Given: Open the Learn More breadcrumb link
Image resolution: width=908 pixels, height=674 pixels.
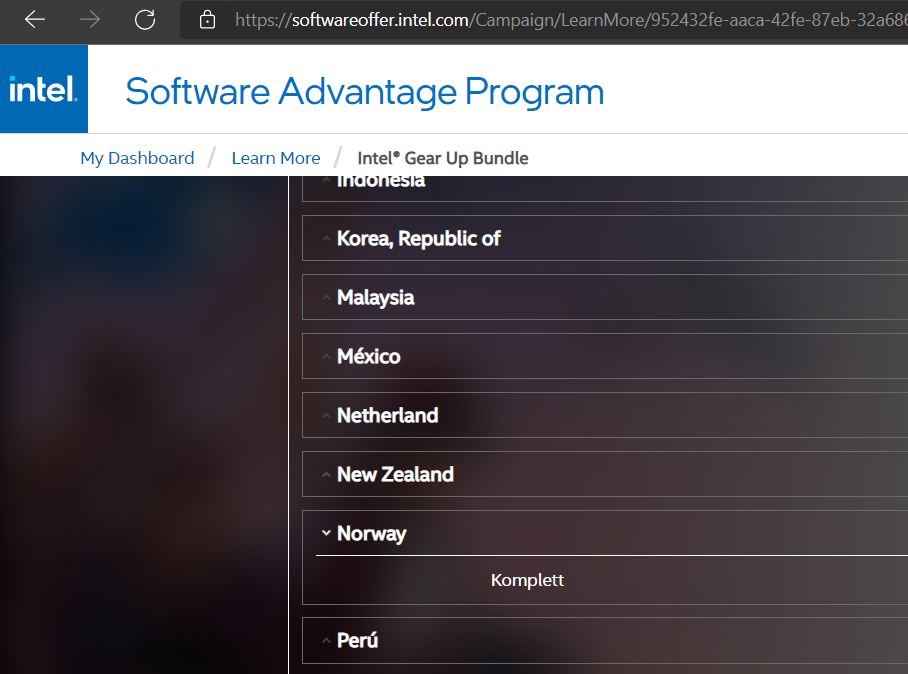Looking at the screenshot, I should (276, 158).
